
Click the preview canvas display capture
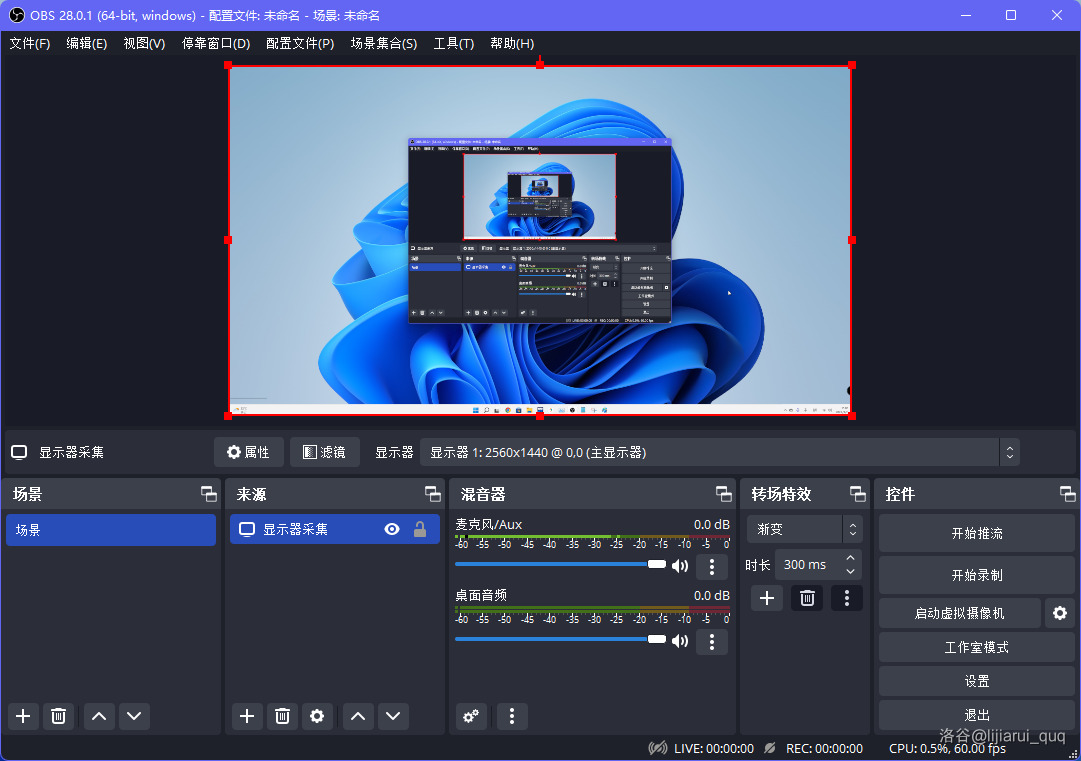pos(540,241)
